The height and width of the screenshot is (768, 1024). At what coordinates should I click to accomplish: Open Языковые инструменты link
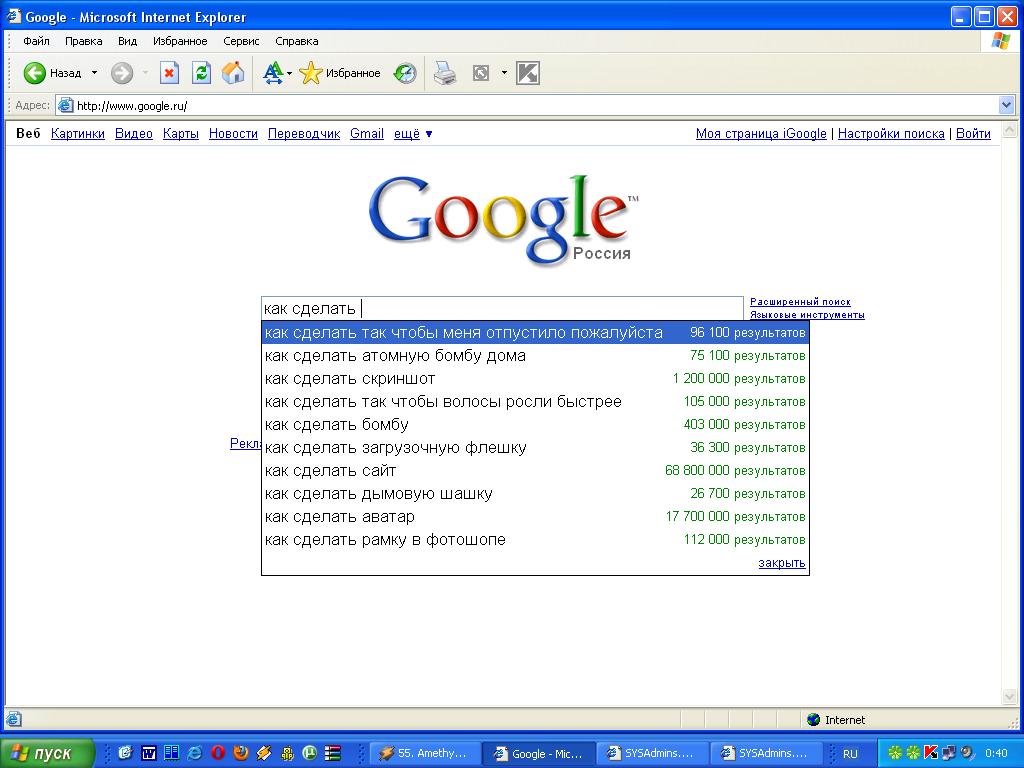[807, 315]
